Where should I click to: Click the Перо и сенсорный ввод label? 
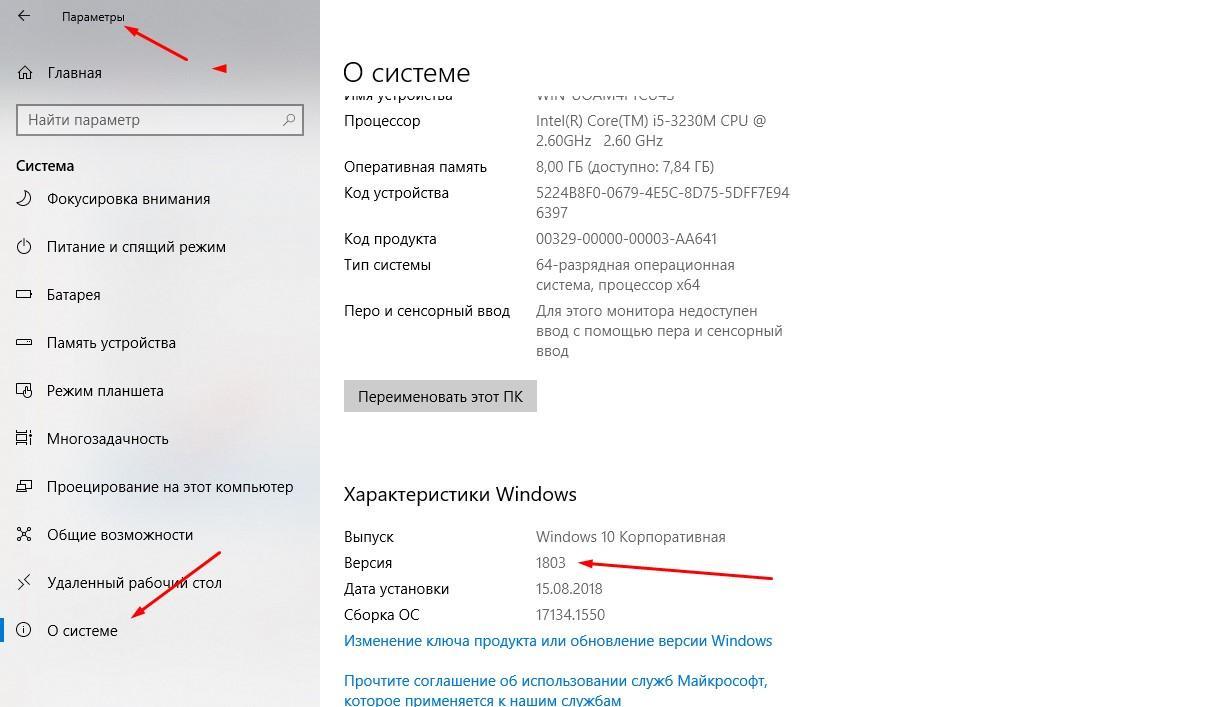(x=427, y=310)
